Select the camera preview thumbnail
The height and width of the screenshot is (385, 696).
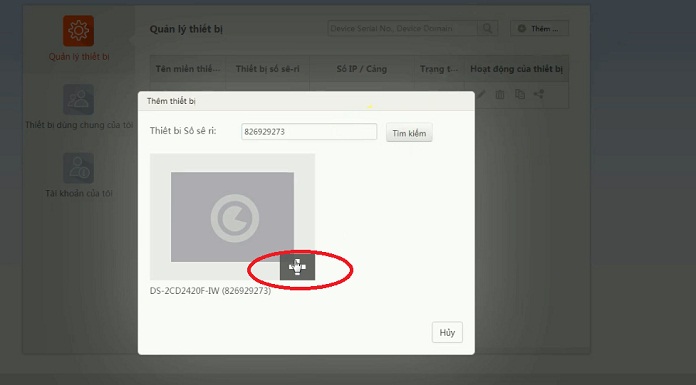232,217
